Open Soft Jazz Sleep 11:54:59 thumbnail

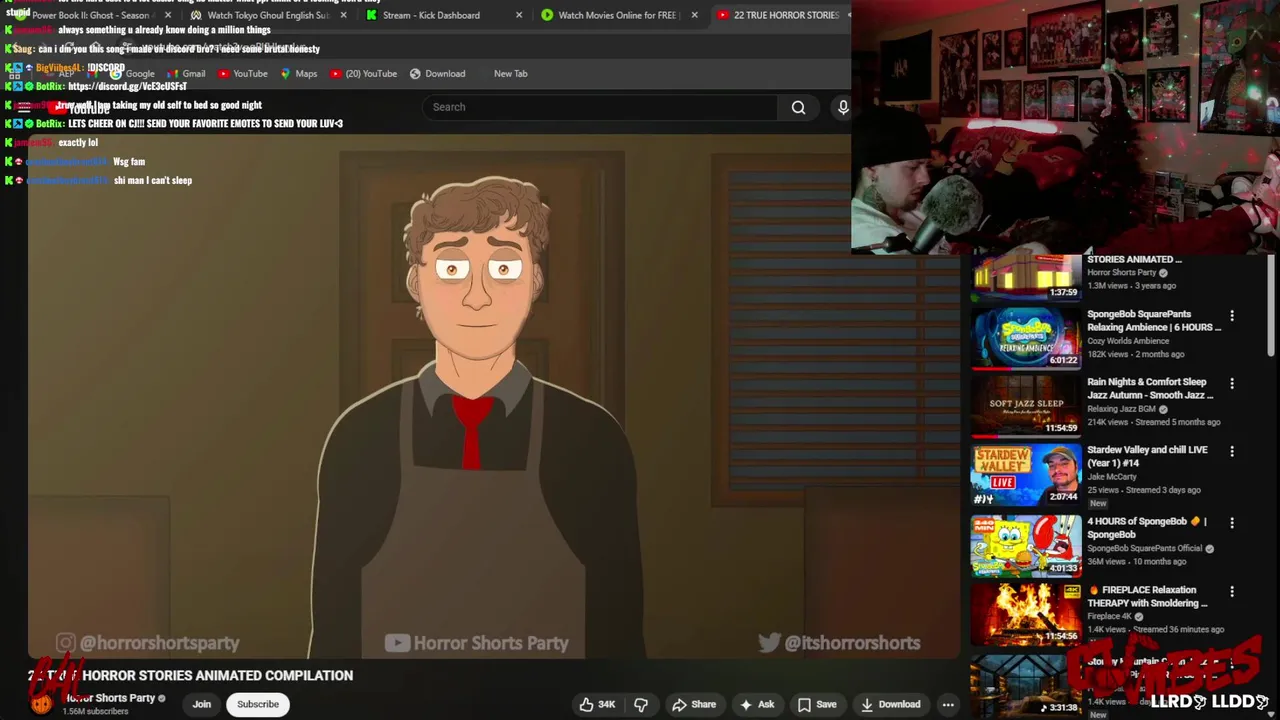[1026, 405]
